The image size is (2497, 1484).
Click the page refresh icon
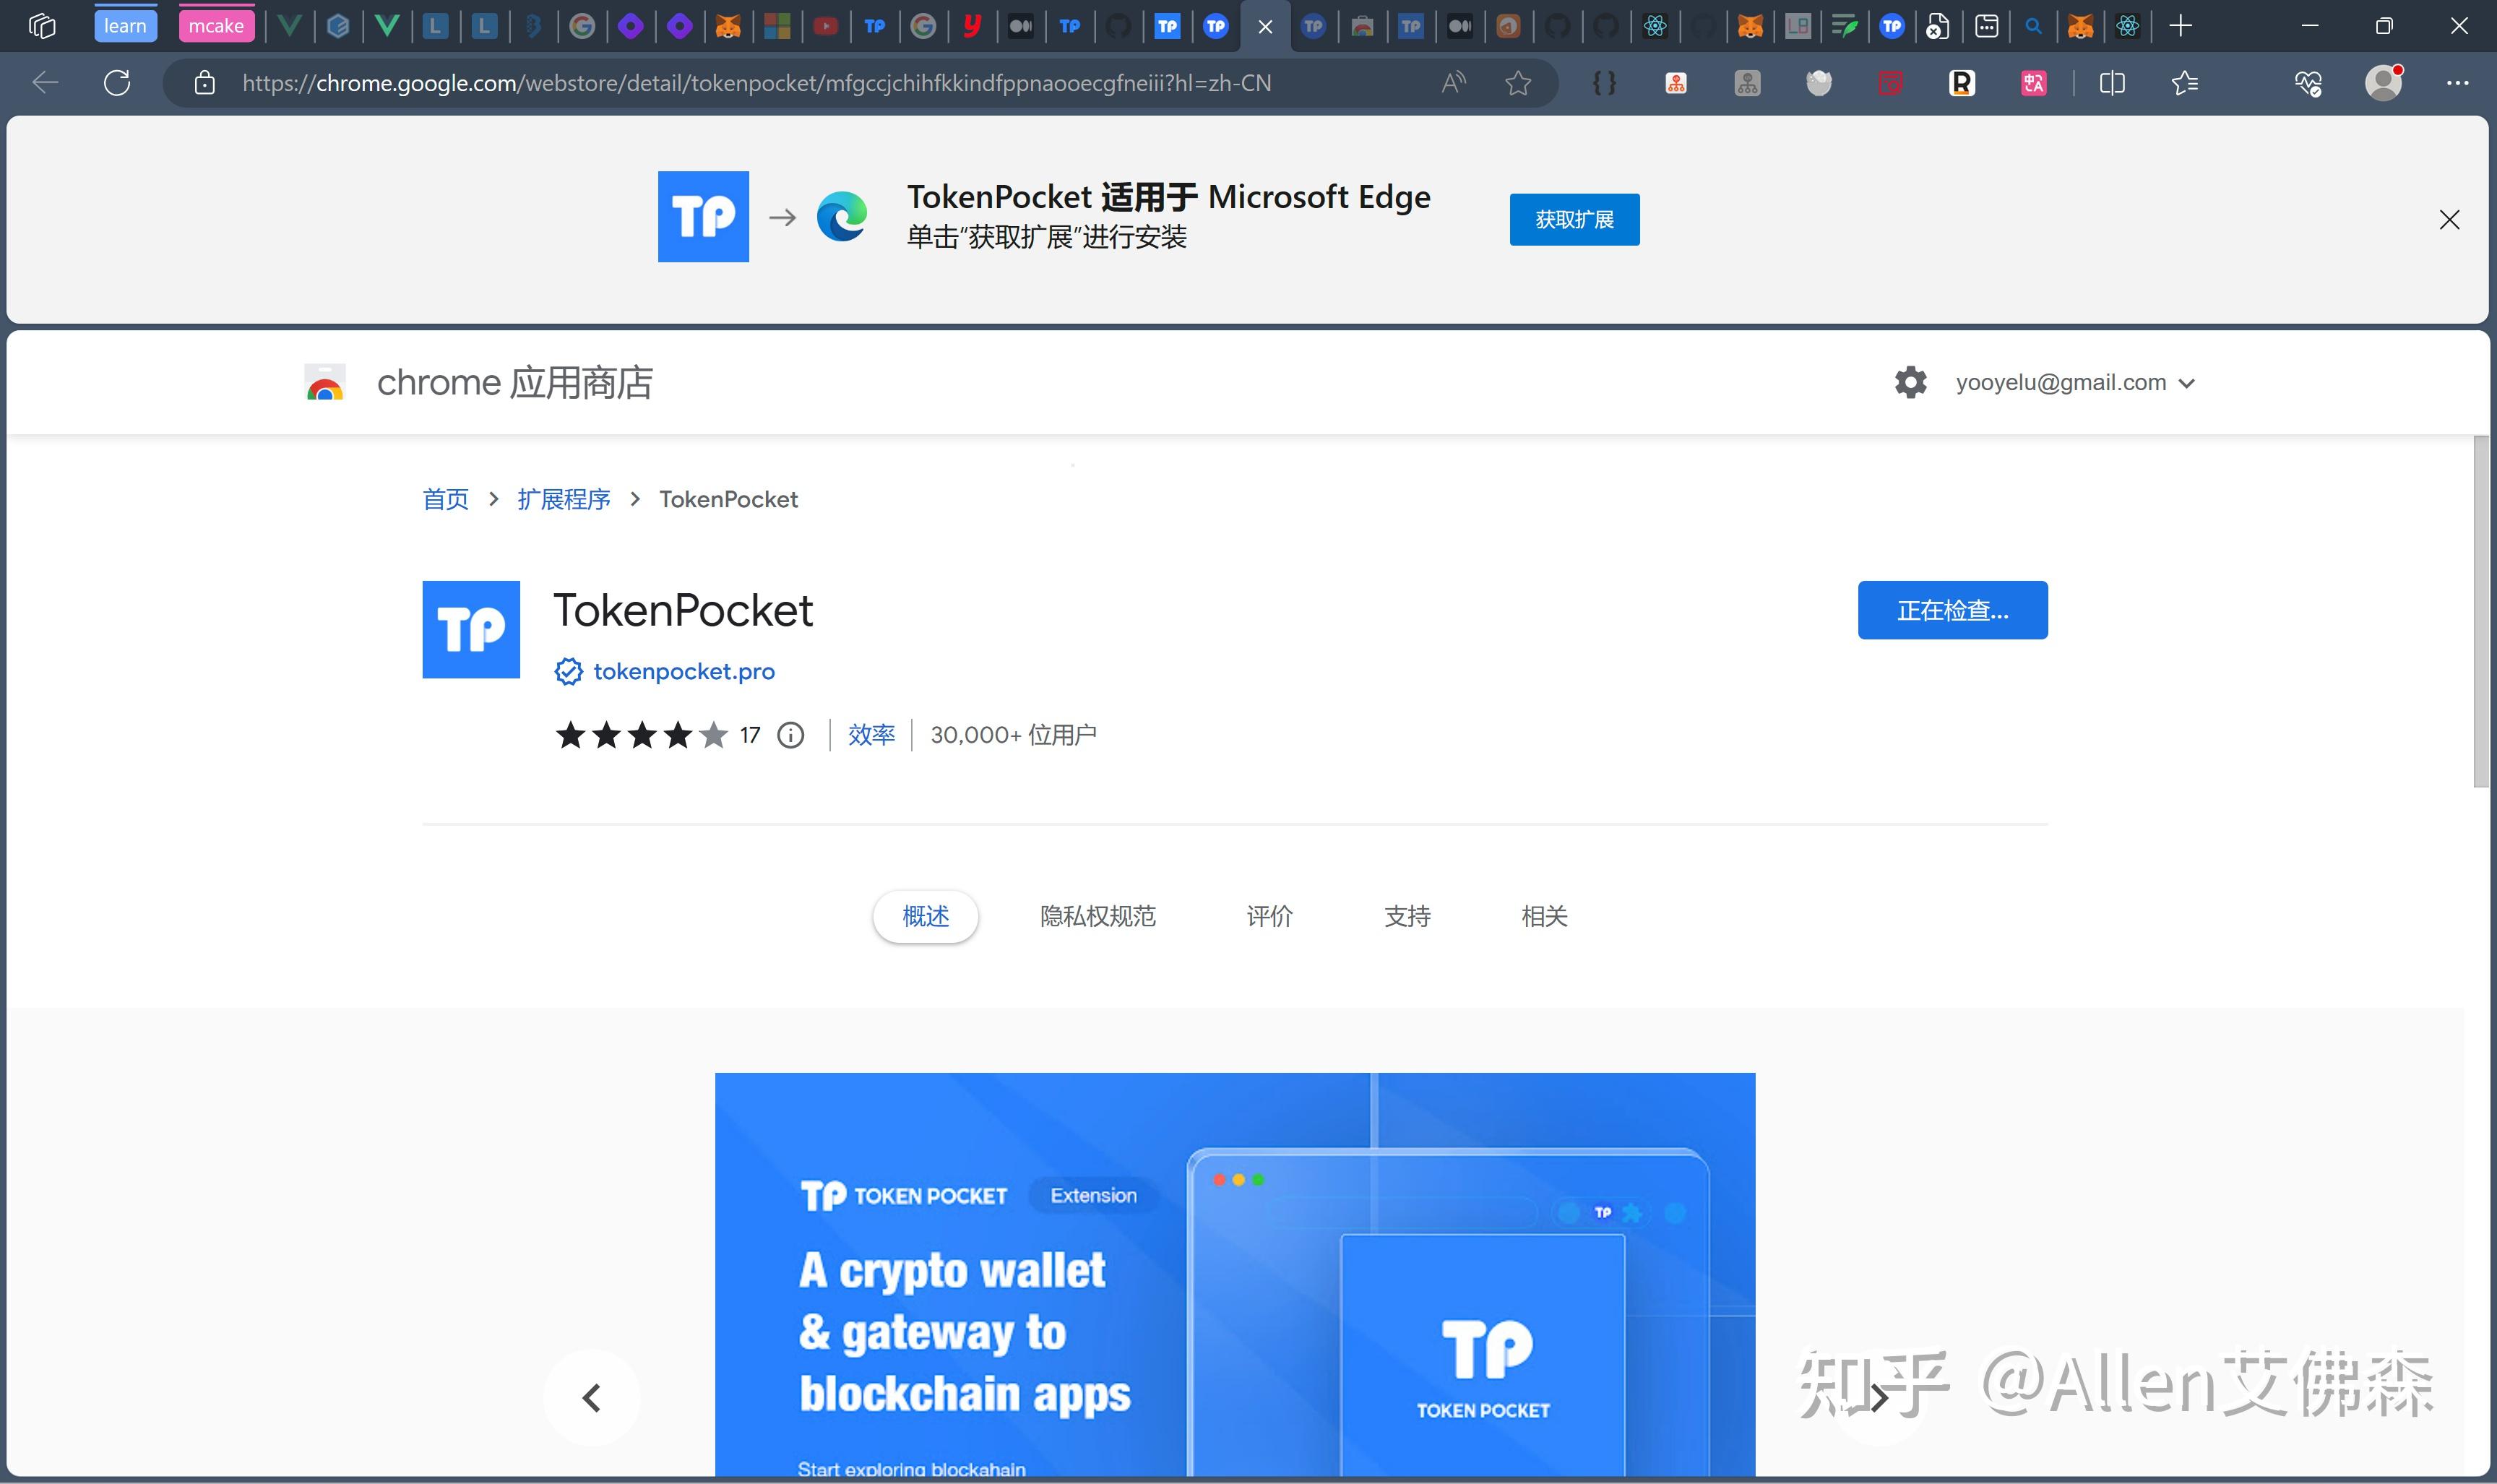coord(117,83)
